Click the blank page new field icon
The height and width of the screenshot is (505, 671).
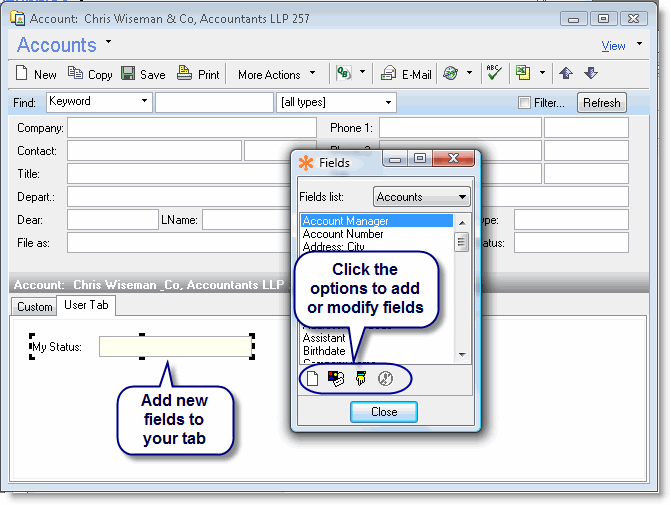click(x=311, y=379)
